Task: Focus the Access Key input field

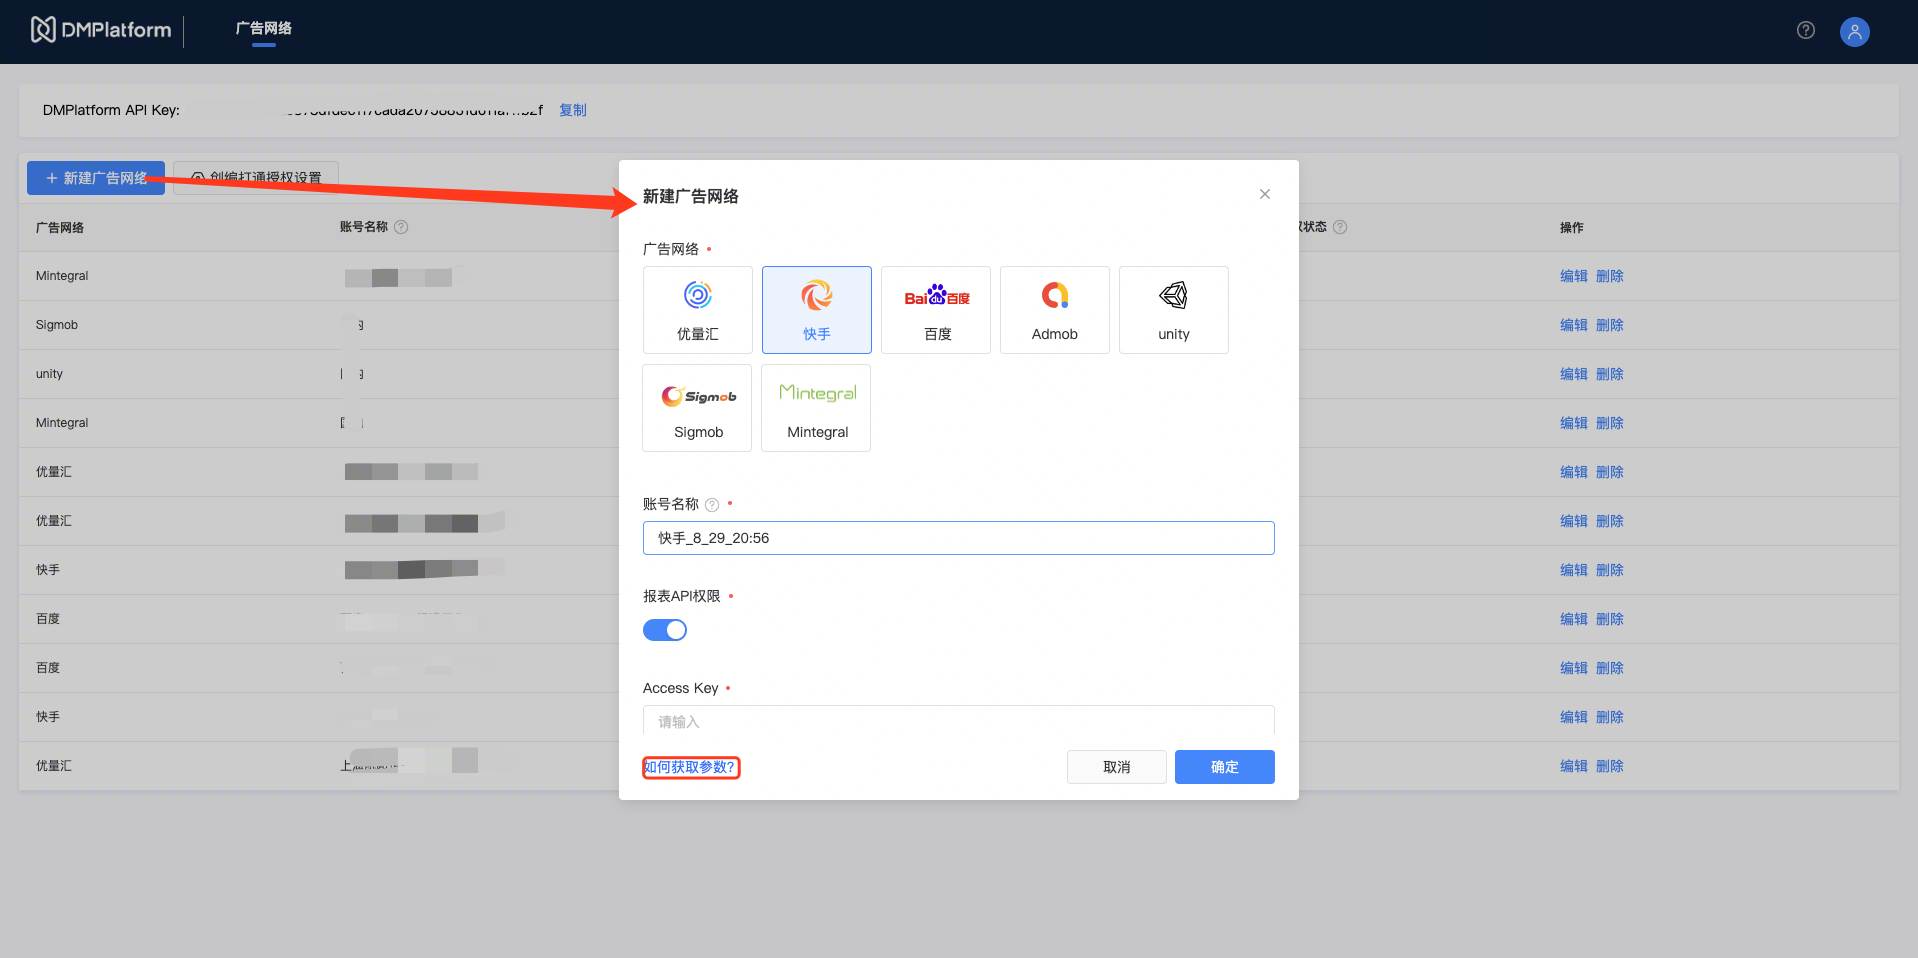Action: (x=958, y=721)
